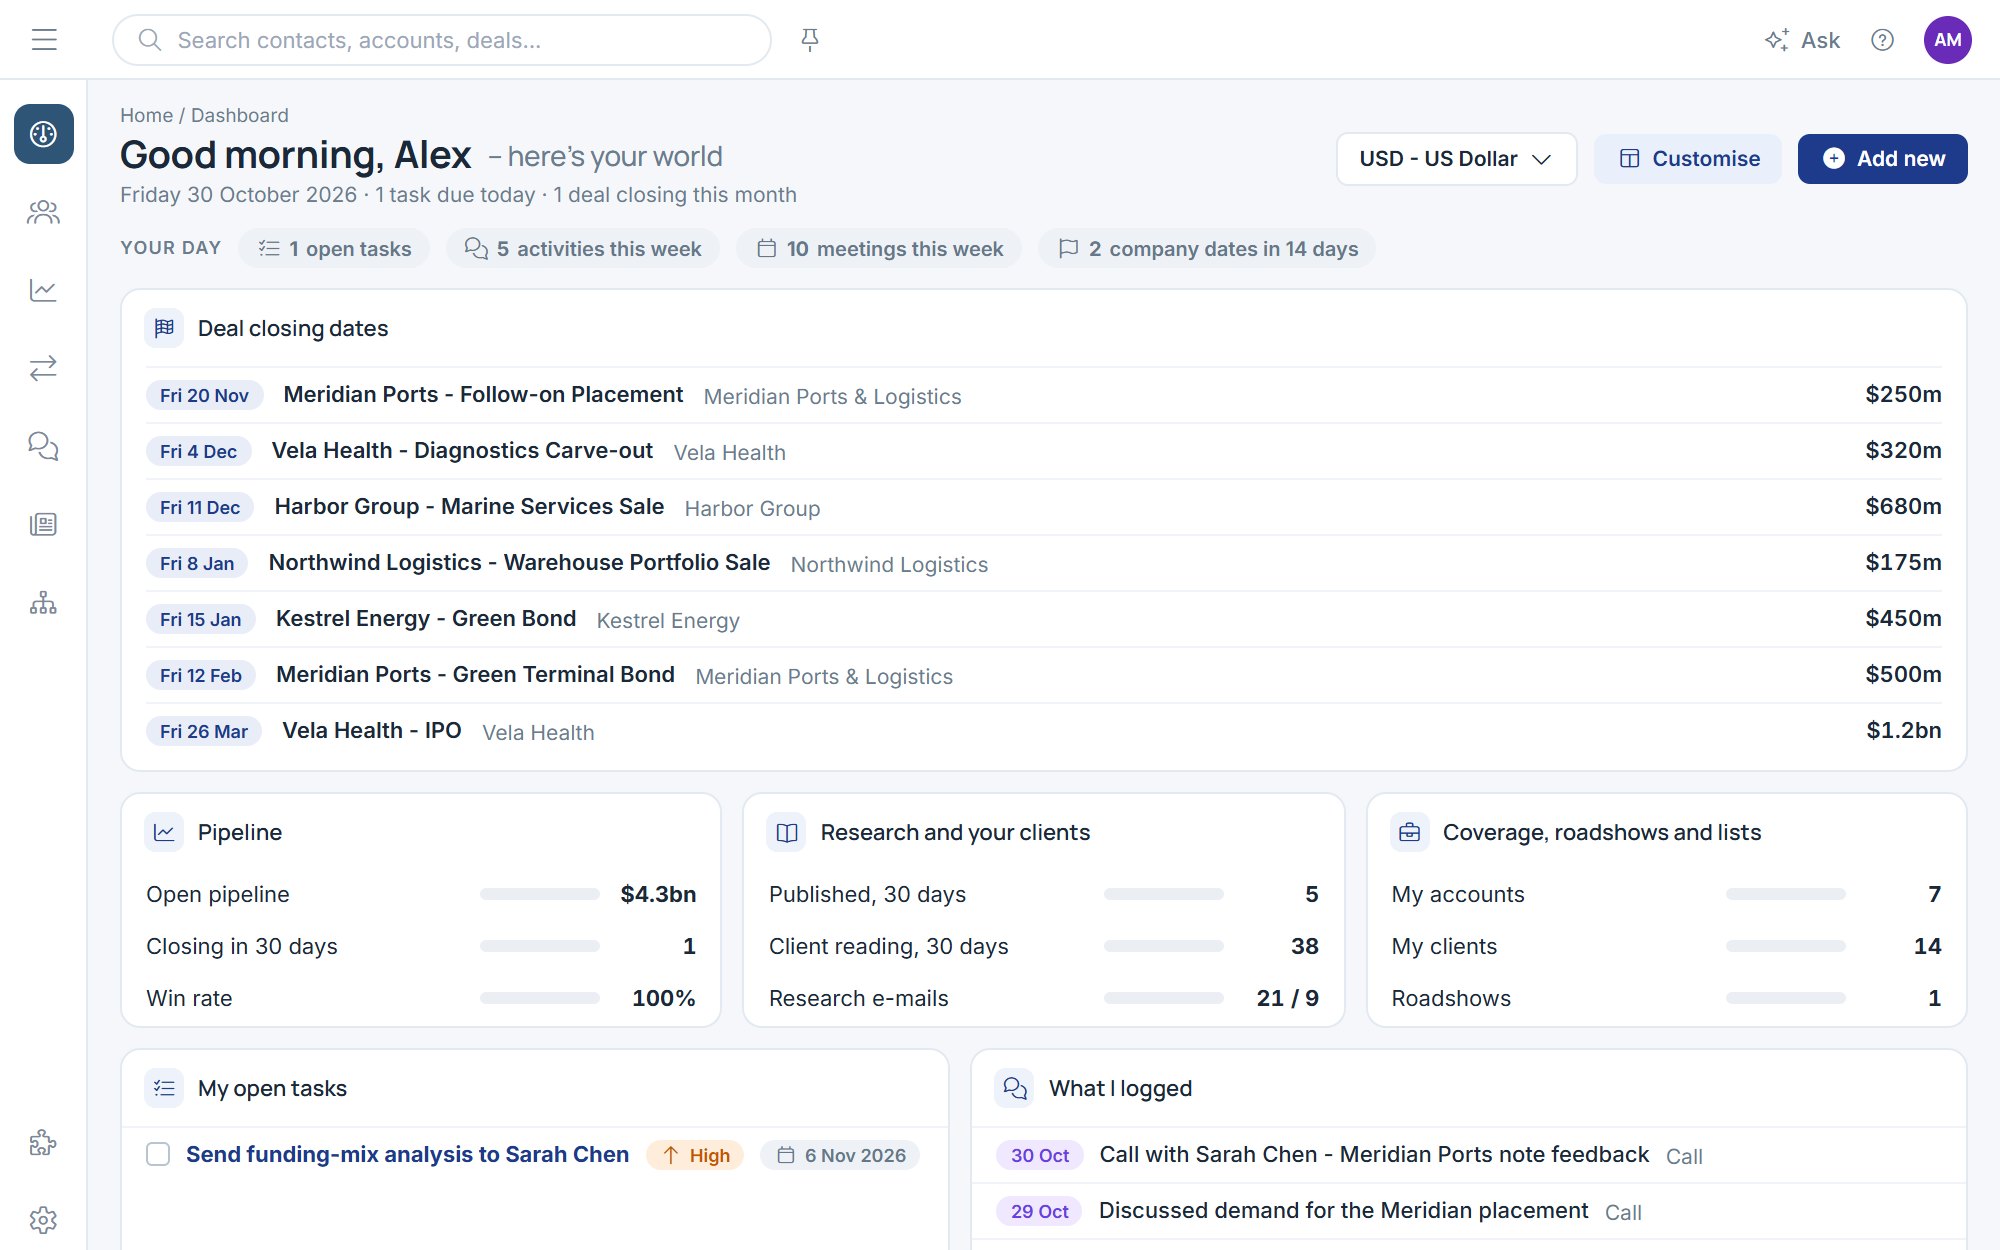Click the Pipeline card chart icon

(x=165, y=832)
